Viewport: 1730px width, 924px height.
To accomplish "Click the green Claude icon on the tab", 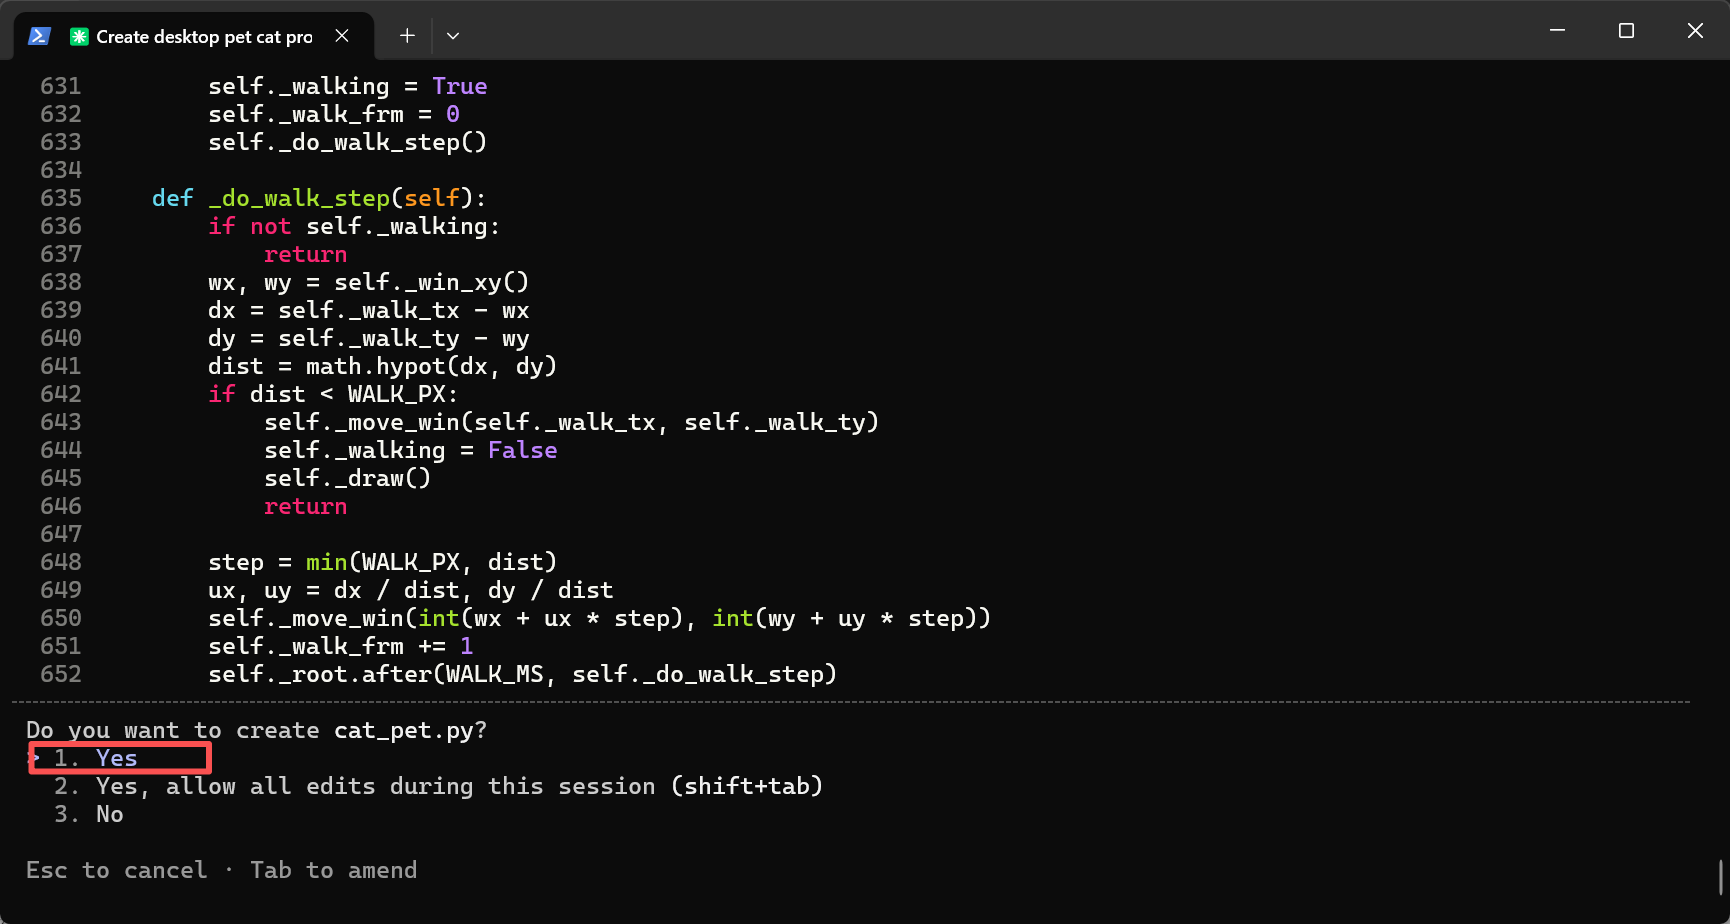I will [x=79, y=36].
